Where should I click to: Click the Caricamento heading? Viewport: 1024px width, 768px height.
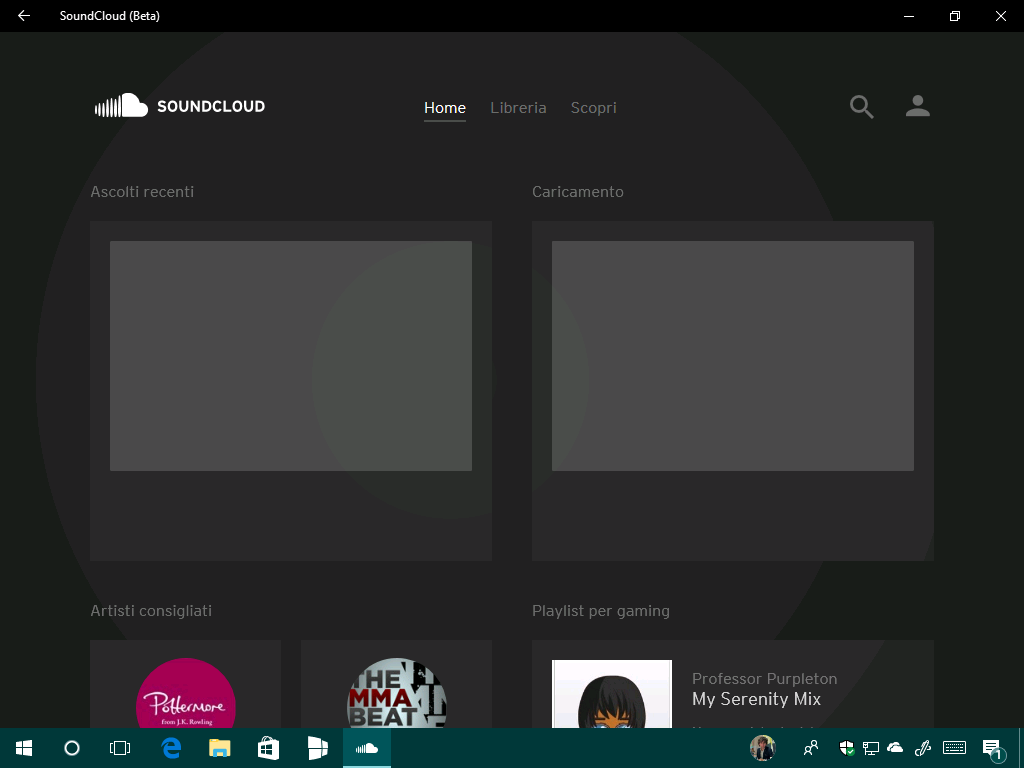[578, 192]
